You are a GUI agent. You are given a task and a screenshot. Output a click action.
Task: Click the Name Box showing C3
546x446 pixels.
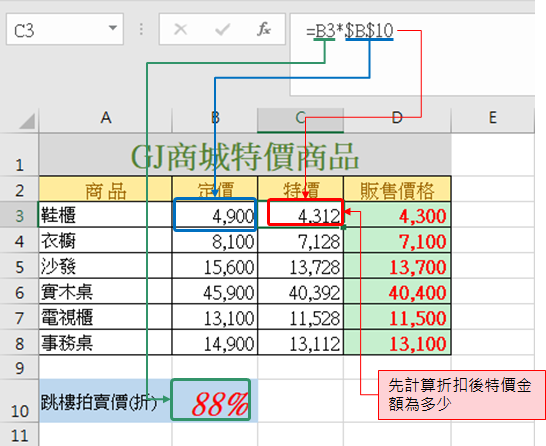pyautogui.click(x=65, y=29)
